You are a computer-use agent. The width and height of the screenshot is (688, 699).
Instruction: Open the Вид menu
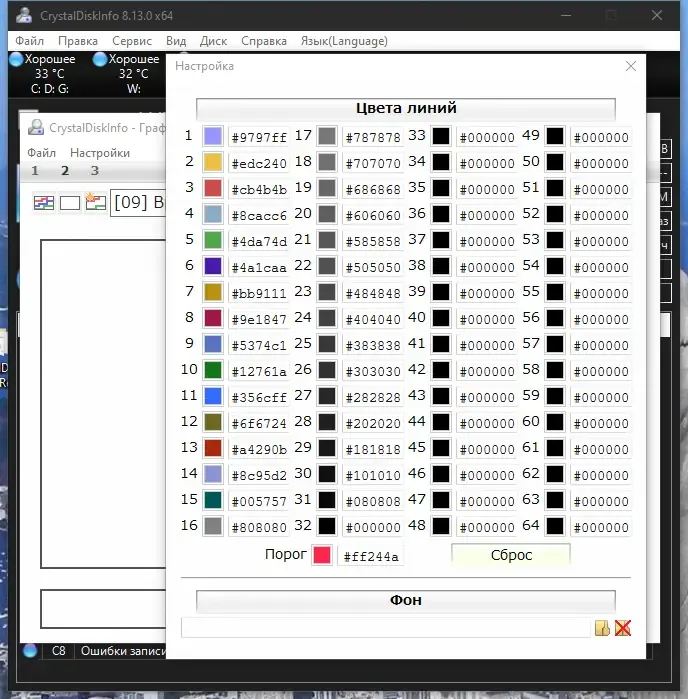click(x=176, y=41)
